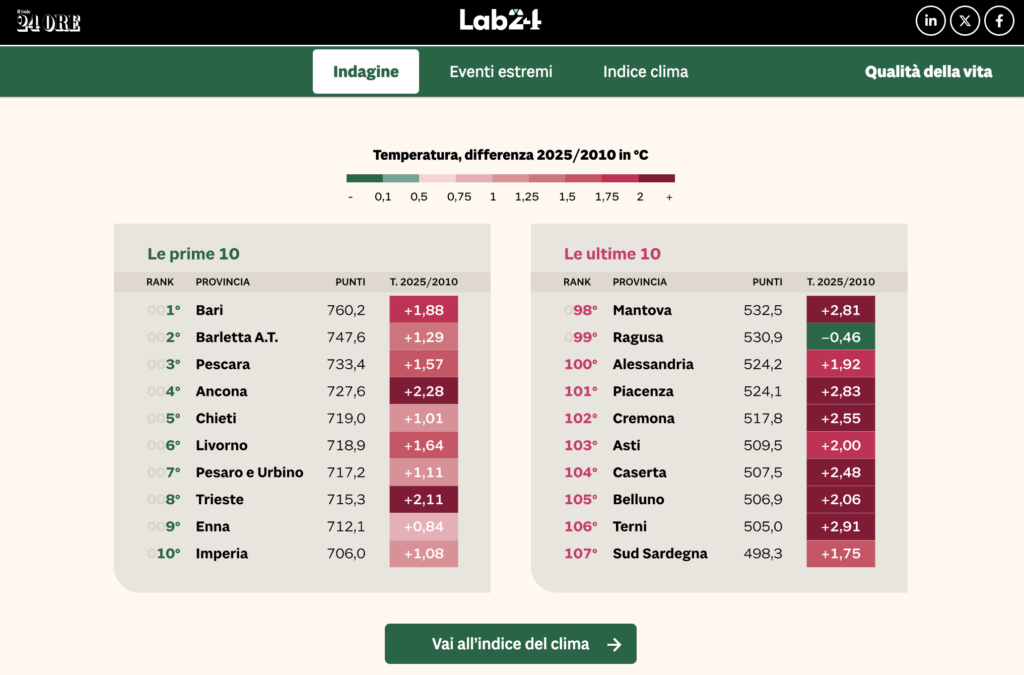Viewport: 1024px width, 675px height.
Task: Click the PROVINCIA column header
Action: (222, 282)
